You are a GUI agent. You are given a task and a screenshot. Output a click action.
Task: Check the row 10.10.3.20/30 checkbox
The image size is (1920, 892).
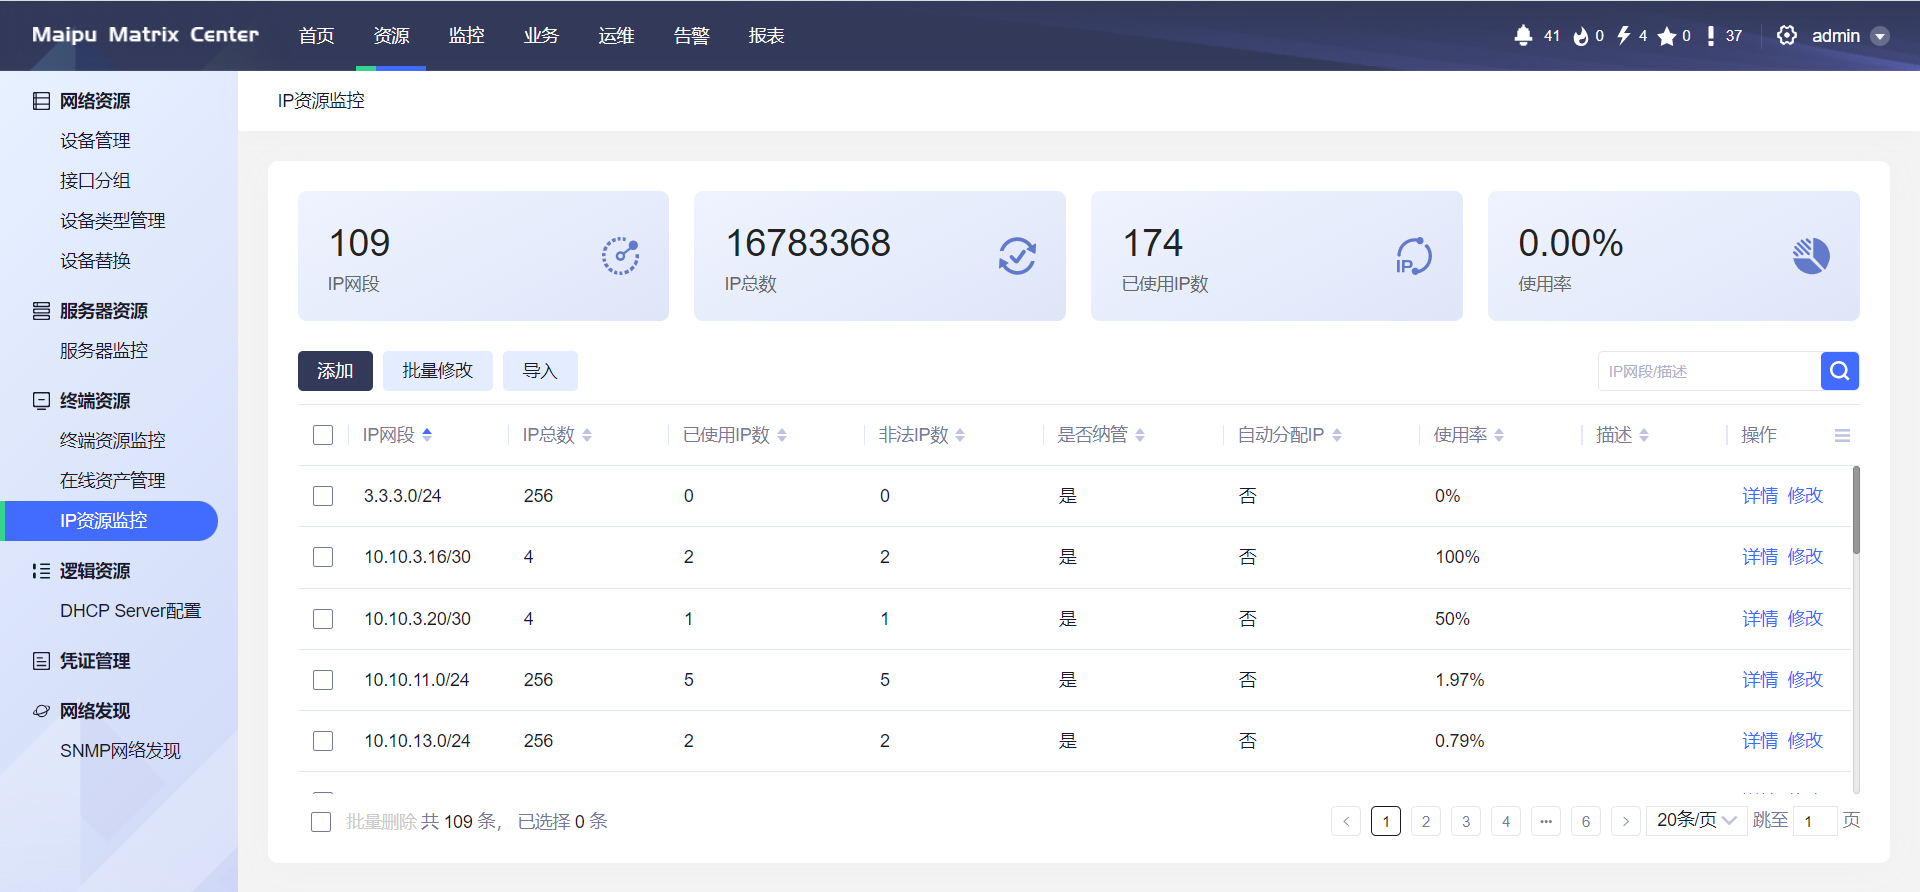pos(323,619)
